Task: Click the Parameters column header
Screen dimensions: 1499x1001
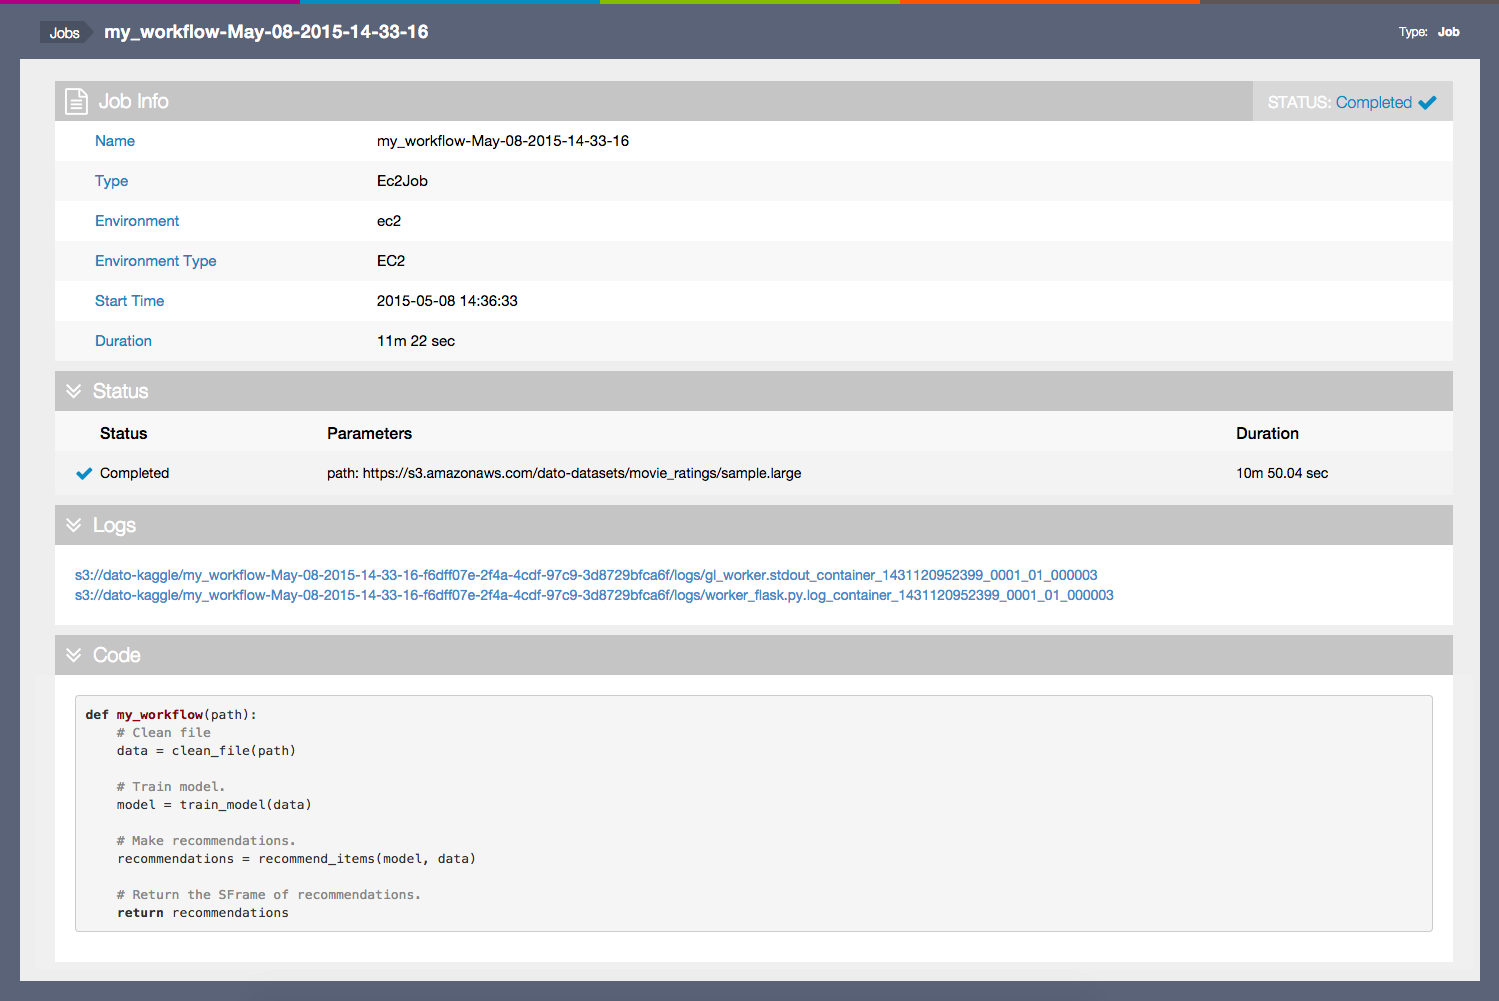Action: point(369,433)
